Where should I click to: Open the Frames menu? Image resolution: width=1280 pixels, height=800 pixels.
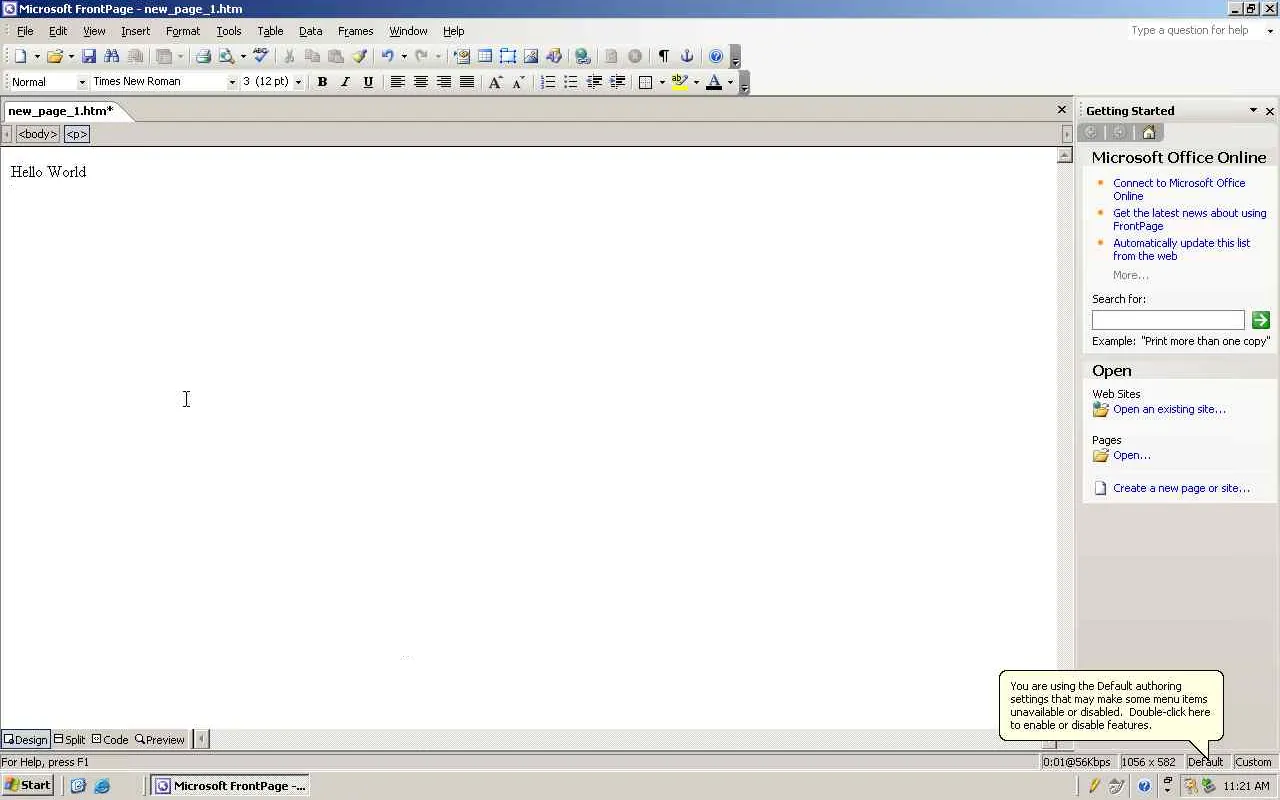coord(355,31)
